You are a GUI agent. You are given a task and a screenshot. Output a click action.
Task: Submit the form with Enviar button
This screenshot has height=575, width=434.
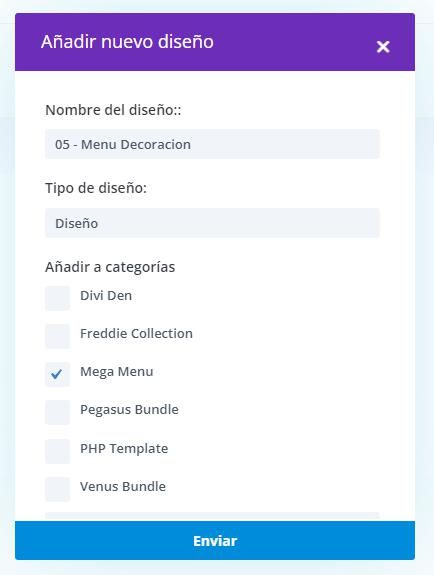pyautogui.click(x=215, y=541)
